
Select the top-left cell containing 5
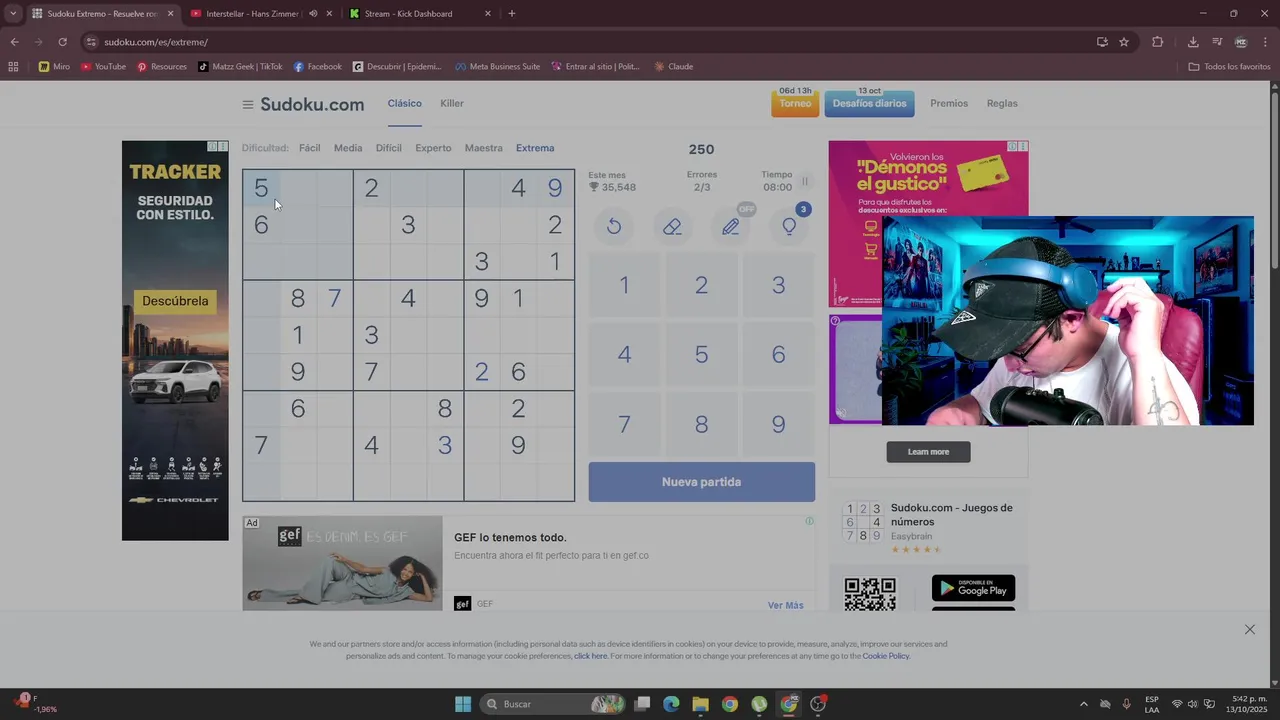click(261, 188)
